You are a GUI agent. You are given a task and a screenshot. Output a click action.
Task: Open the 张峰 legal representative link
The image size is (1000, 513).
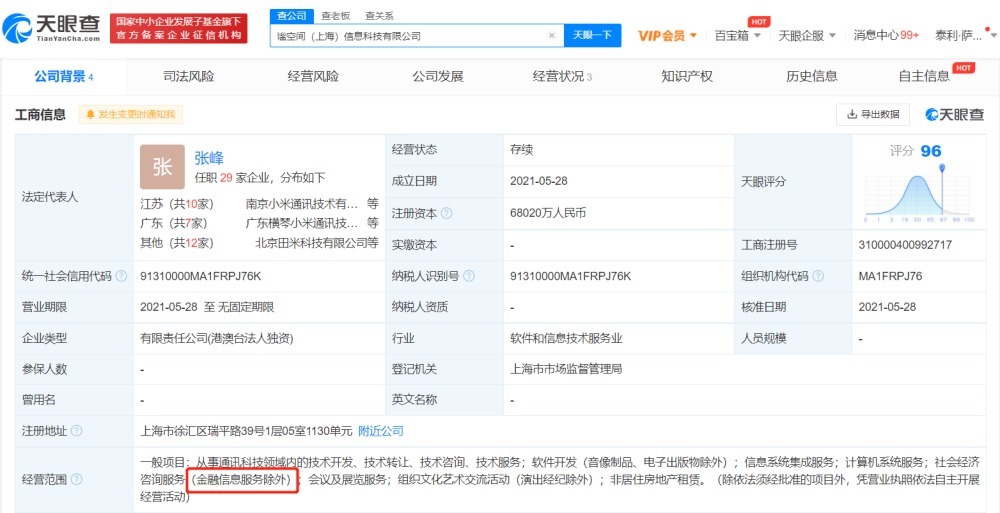(x=209, y=158)
